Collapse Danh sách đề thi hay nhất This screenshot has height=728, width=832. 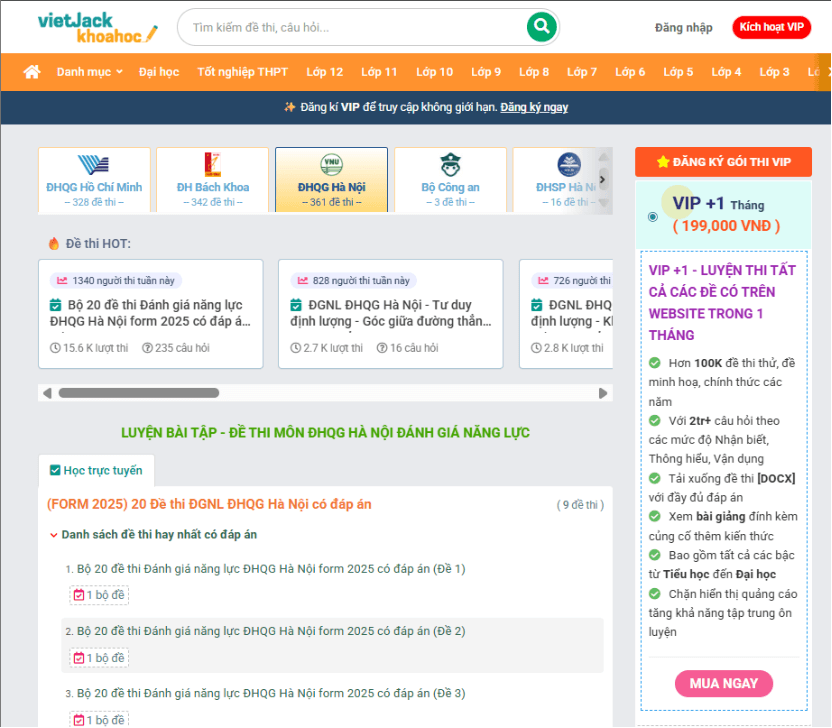[54, 535]
